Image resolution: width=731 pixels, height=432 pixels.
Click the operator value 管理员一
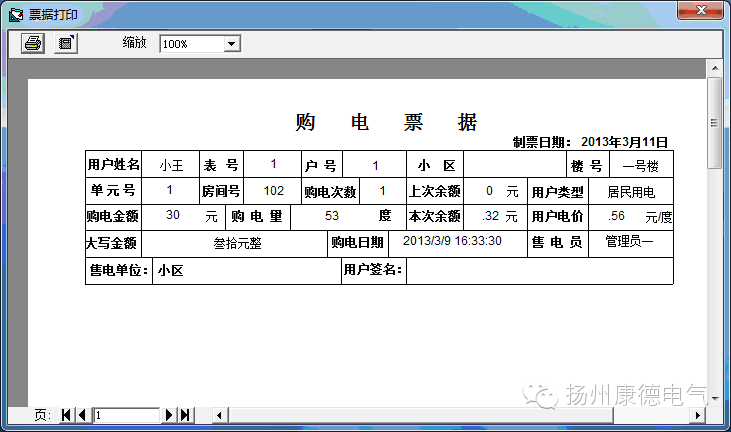(x=629, y=241)
